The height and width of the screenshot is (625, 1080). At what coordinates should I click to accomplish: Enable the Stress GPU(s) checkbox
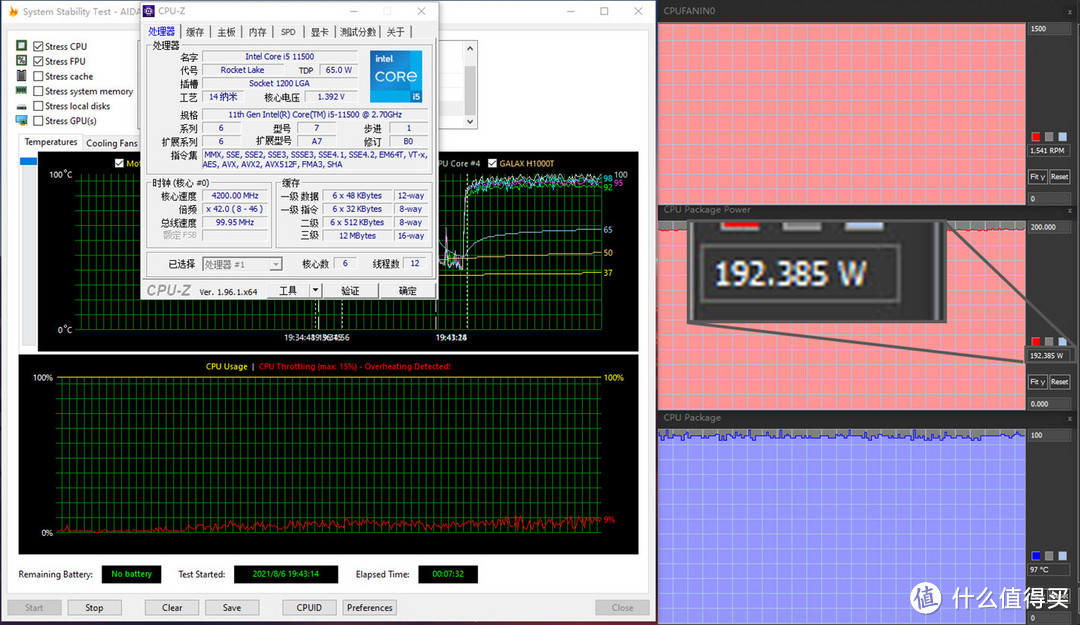coord(39,121)
